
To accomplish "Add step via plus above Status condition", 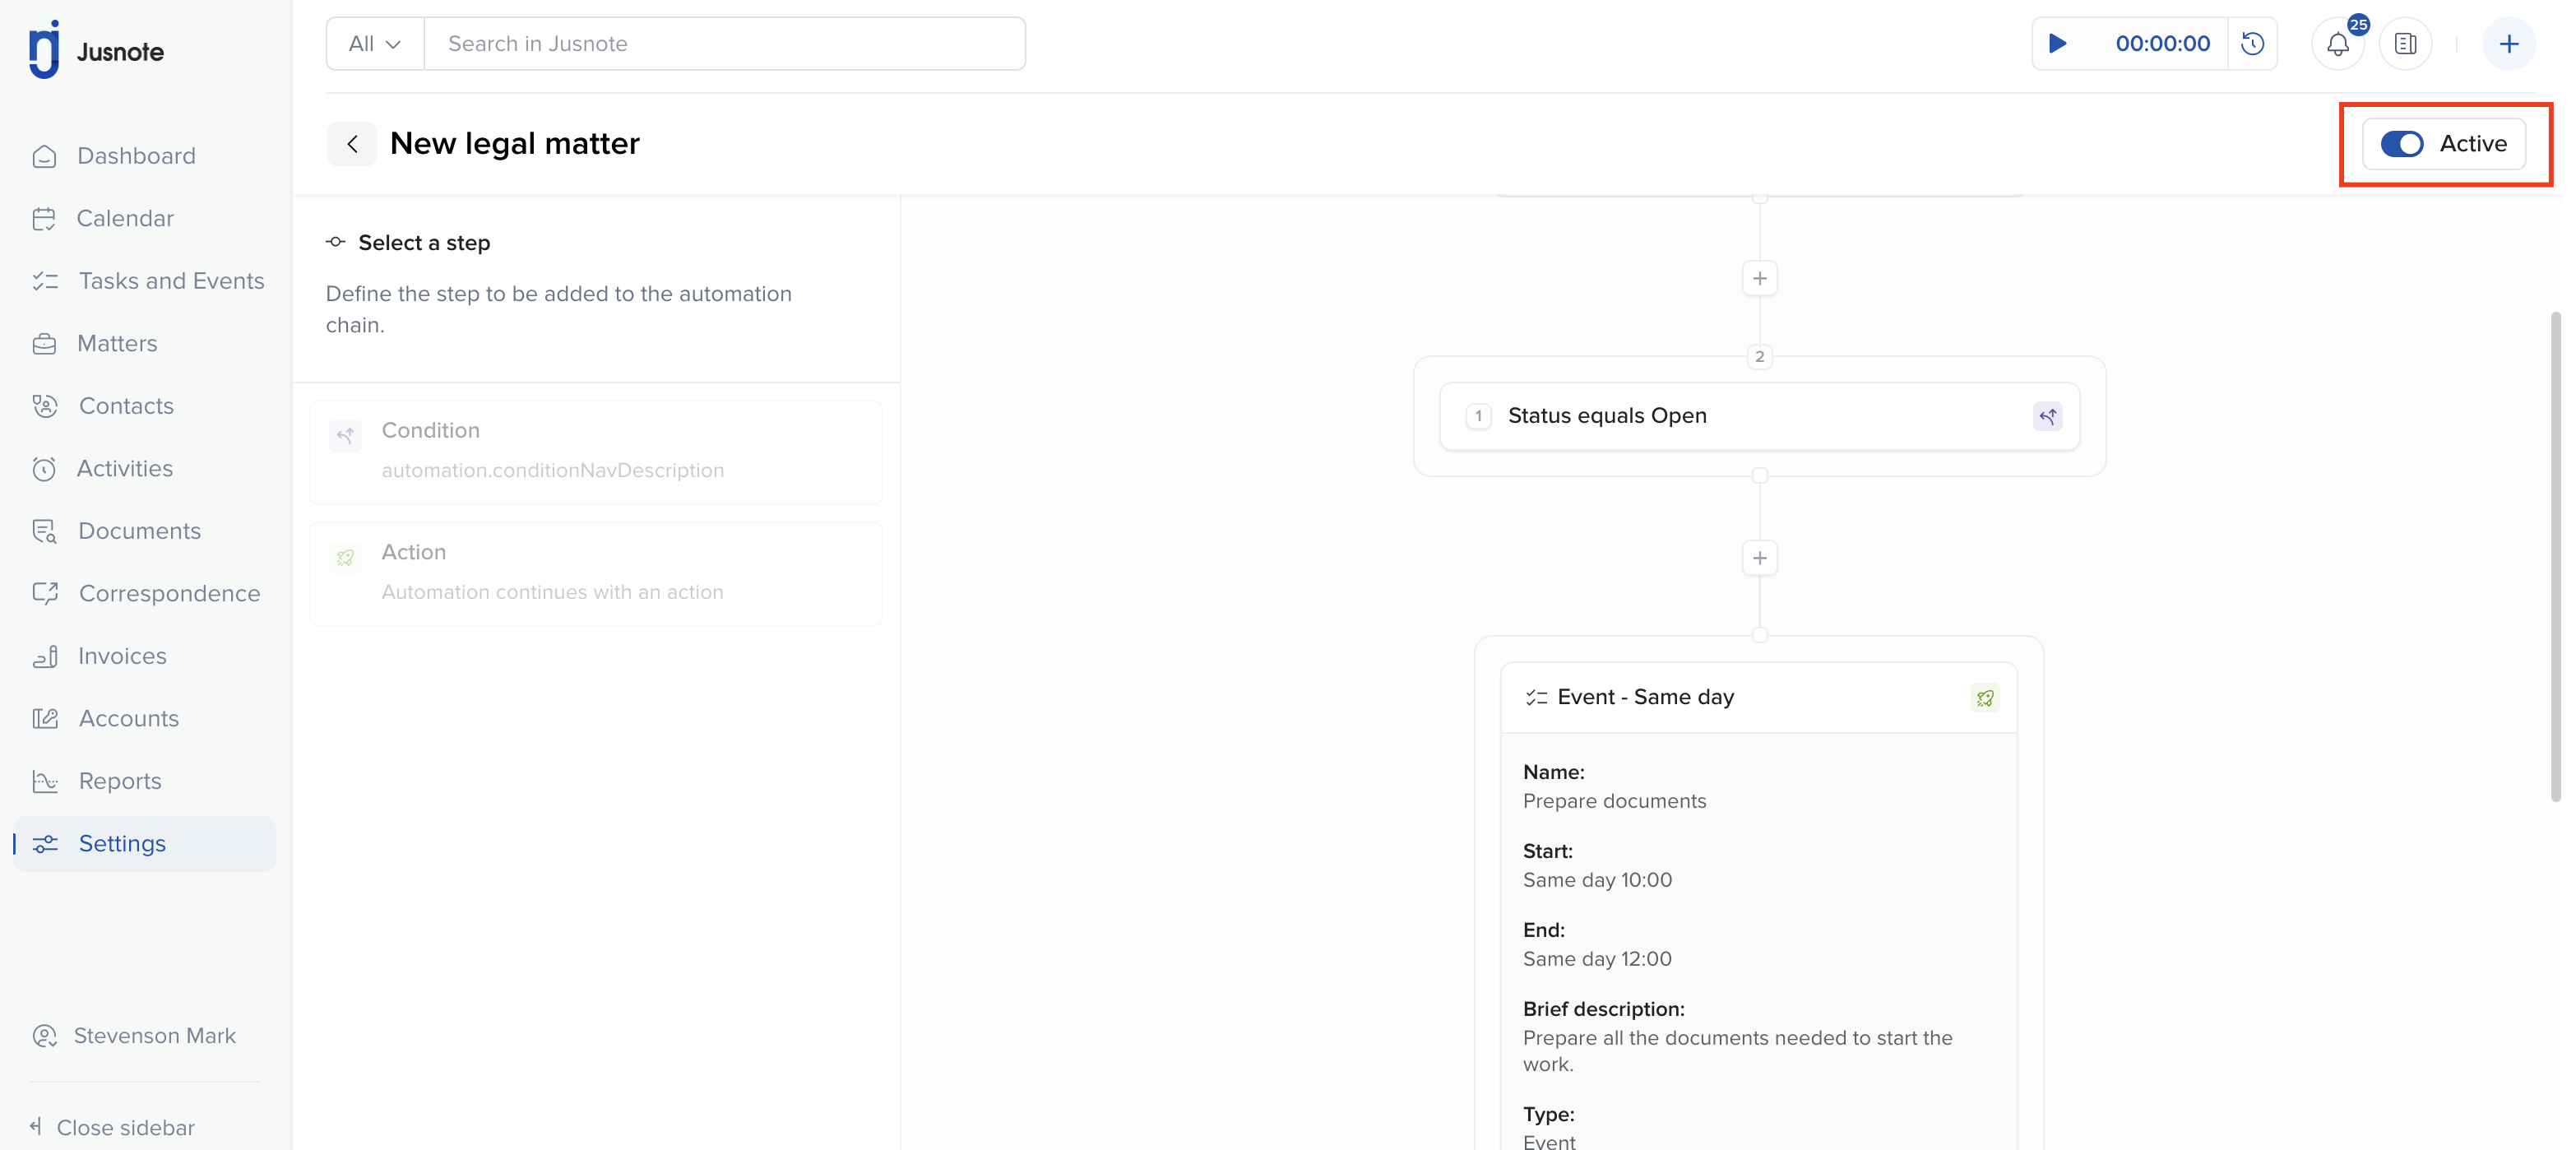I will 1759,278.
